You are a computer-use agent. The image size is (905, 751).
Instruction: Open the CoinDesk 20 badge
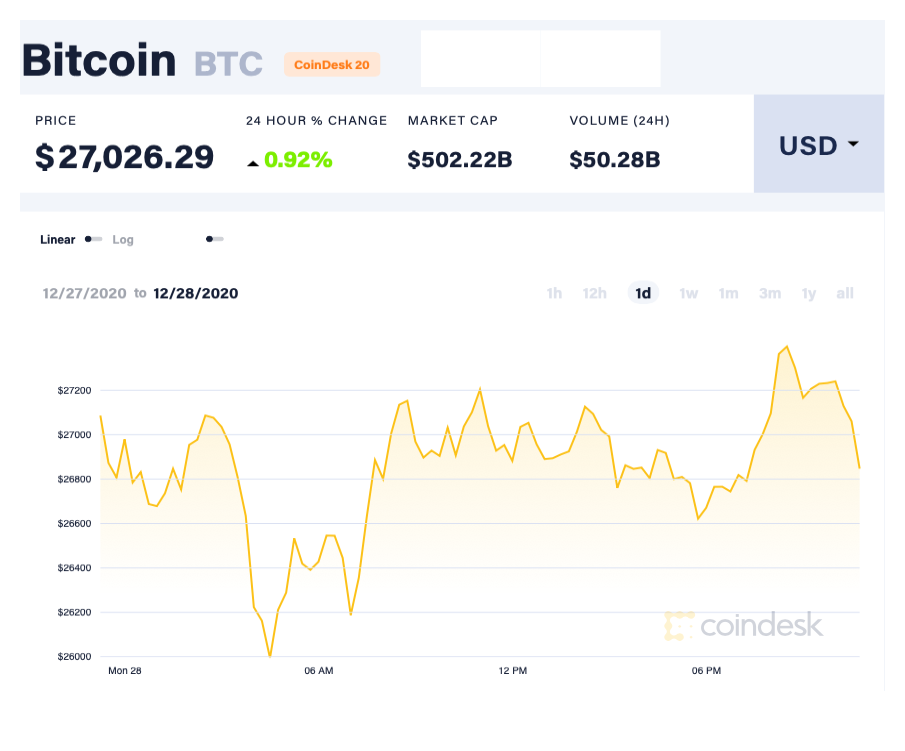(332, 64)
